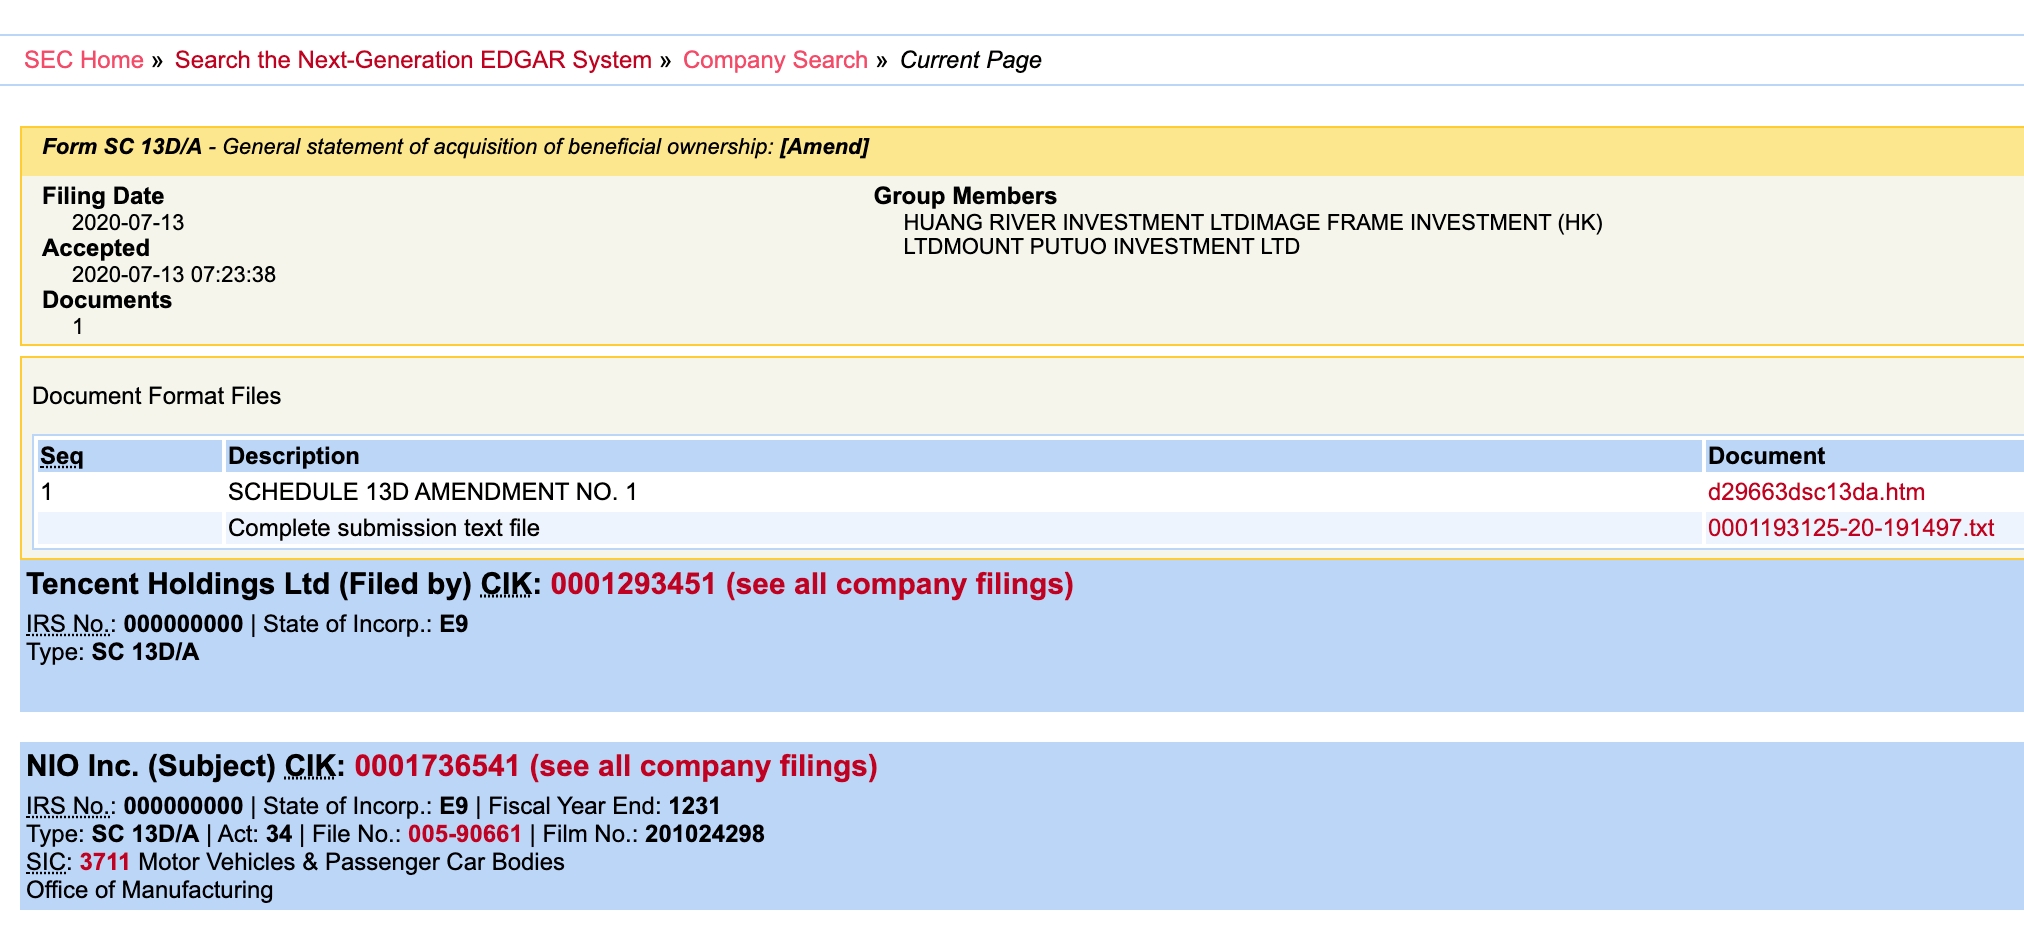Click the Seq value 1 in the table
Viewport: 2024px width, 952px height.
click(46, 492)
